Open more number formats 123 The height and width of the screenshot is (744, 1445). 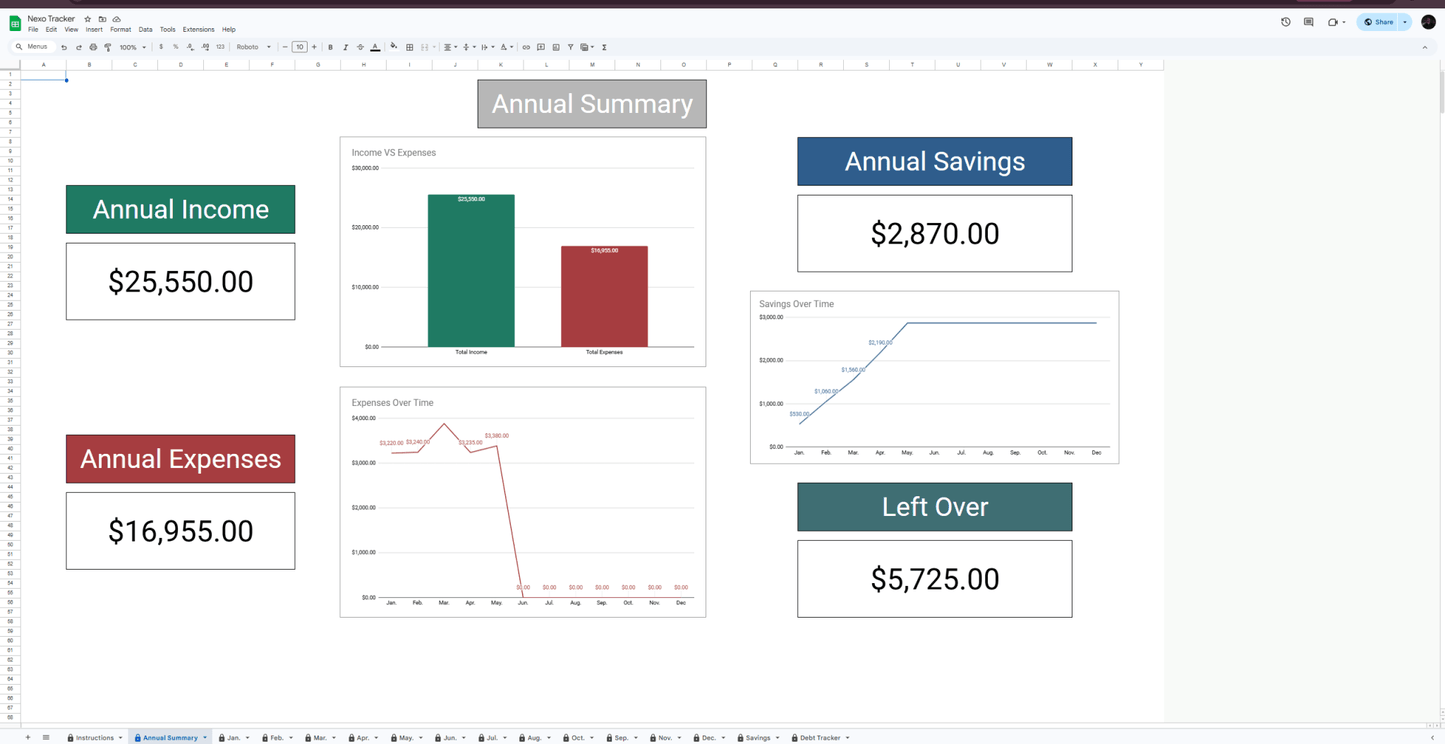pos(220,47)
